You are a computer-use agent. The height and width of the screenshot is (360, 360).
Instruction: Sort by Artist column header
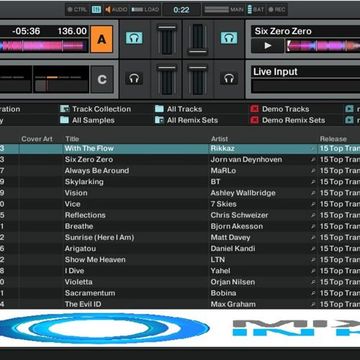[219, 139]
